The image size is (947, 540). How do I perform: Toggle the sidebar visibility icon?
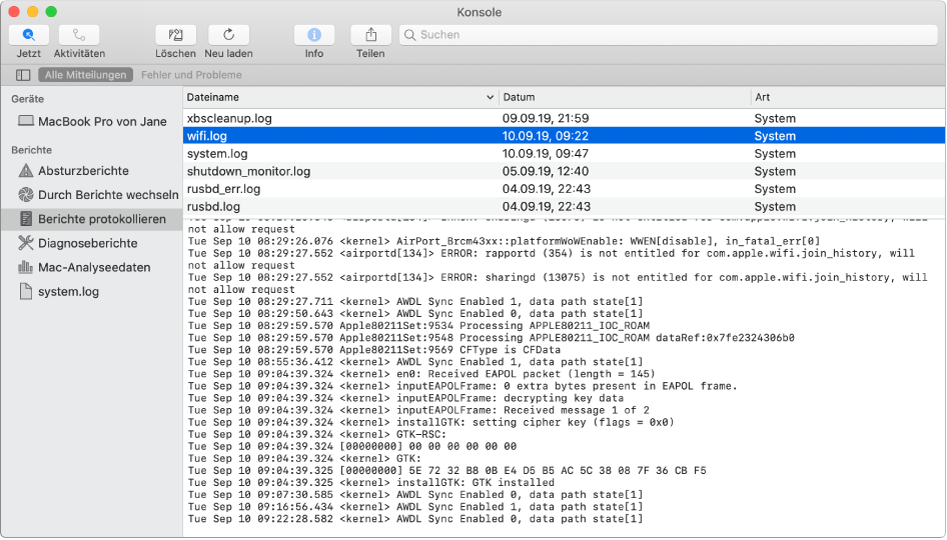coord(23,75)
